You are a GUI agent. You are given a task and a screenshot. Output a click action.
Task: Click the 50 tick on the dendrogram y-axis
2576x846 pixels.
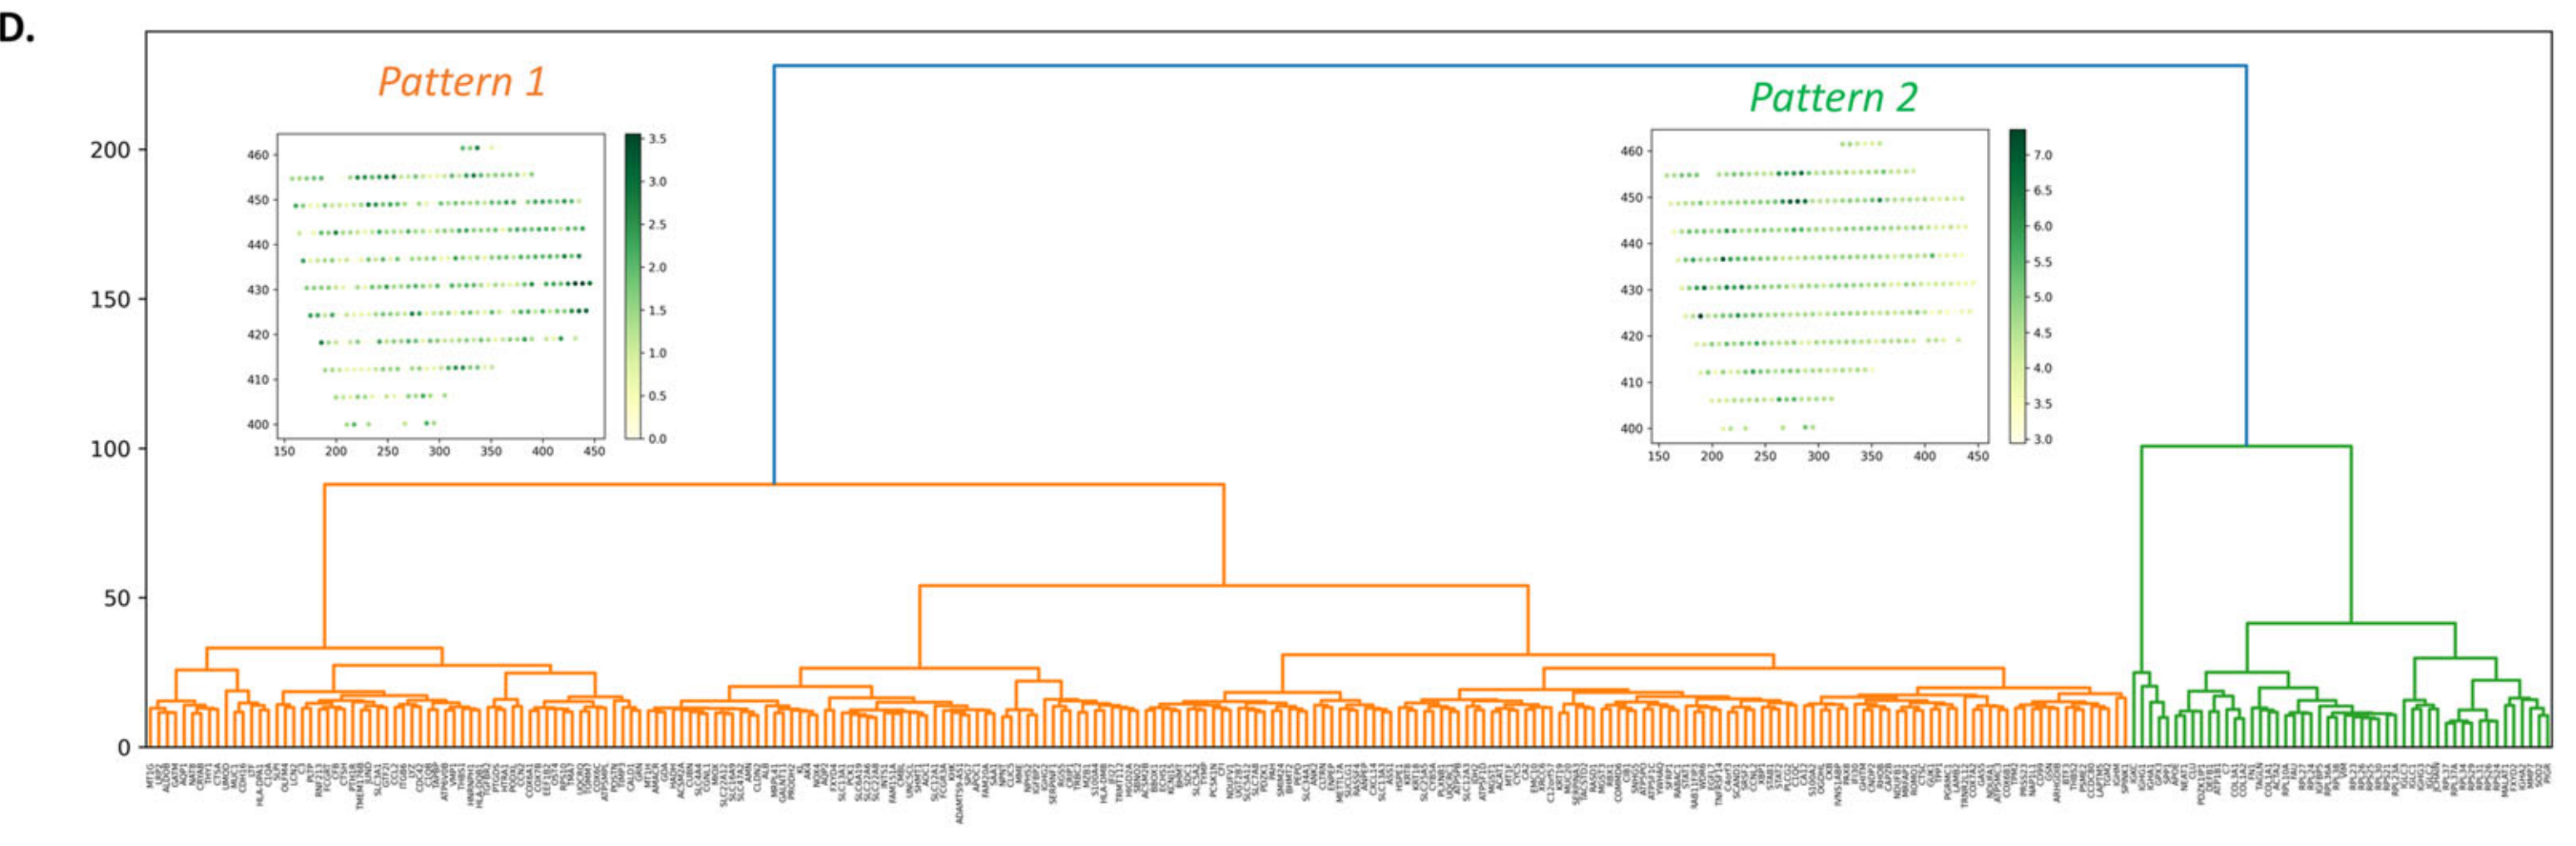coord(118,598)
